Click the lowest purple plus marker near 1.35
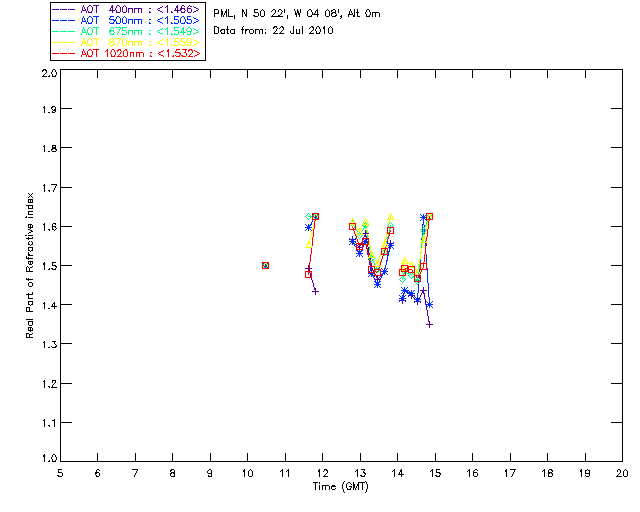This screenshot has height=512, width=640. [429, 325]
